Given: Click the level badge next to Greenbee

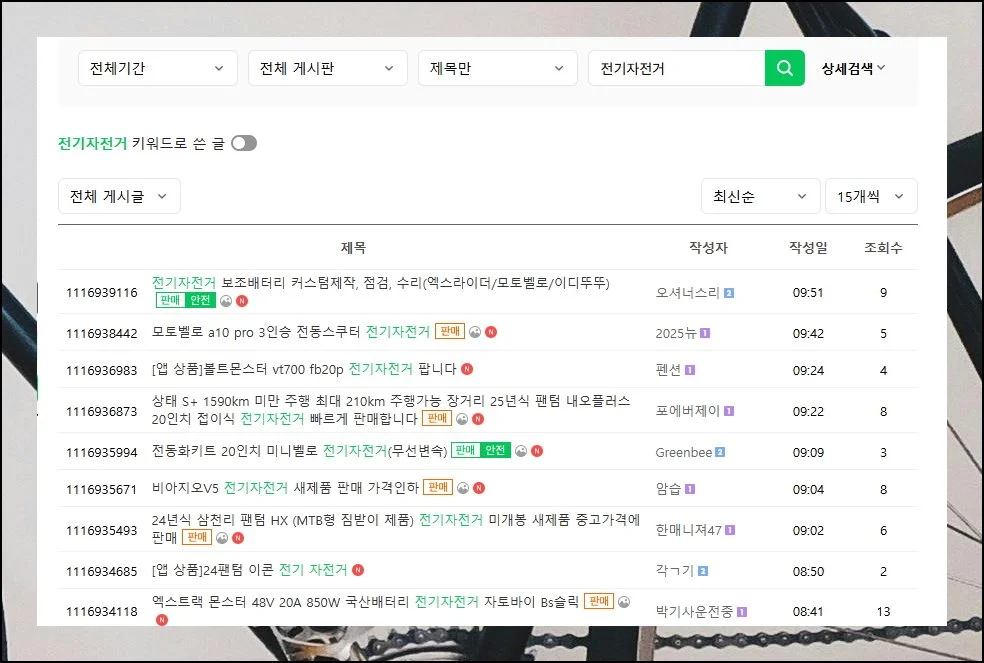Looking at the screenshot, I should (x=720, y=452).
